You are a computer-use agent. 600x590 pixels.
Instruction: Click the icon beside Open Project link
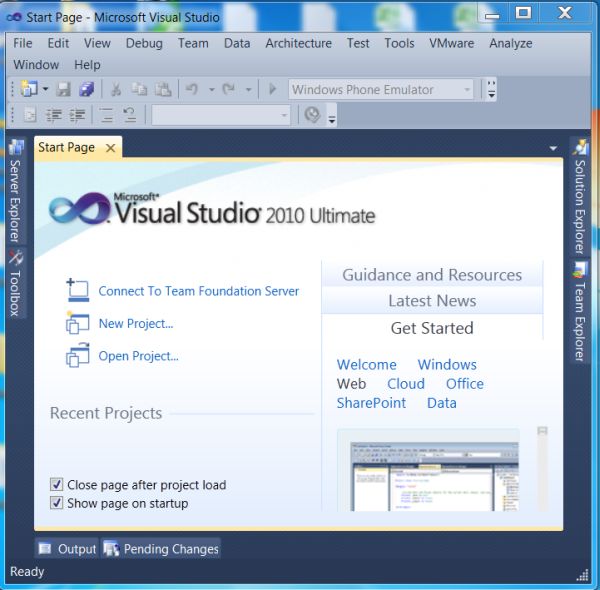[78, 355]
